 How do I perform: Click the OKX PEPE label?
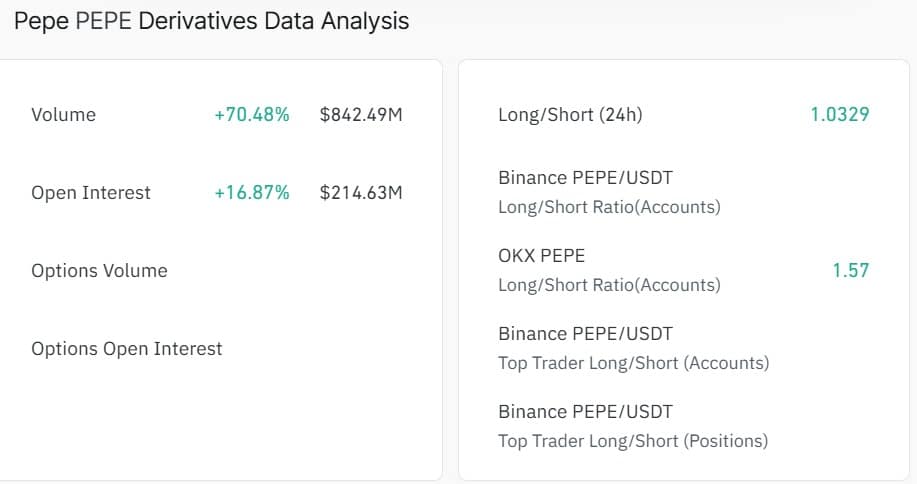541,256
